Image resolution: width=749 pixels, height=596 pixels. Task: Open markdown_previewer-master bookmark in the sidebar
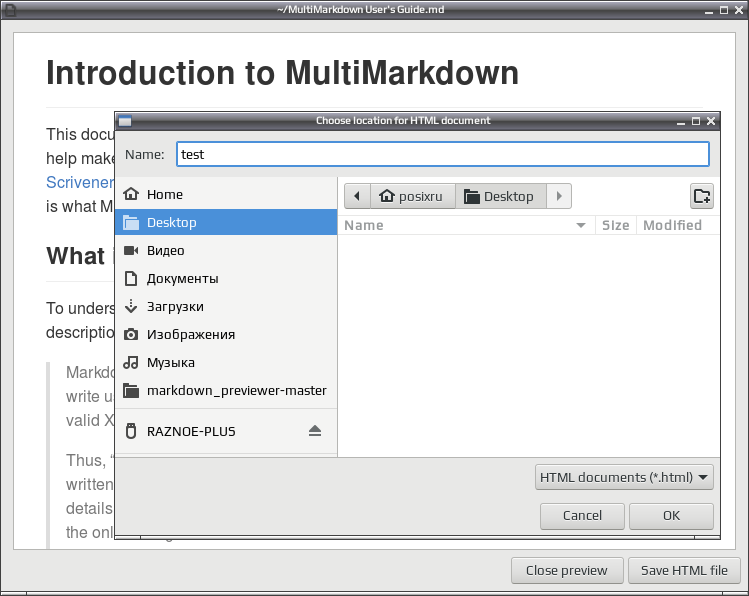(226, 391)
